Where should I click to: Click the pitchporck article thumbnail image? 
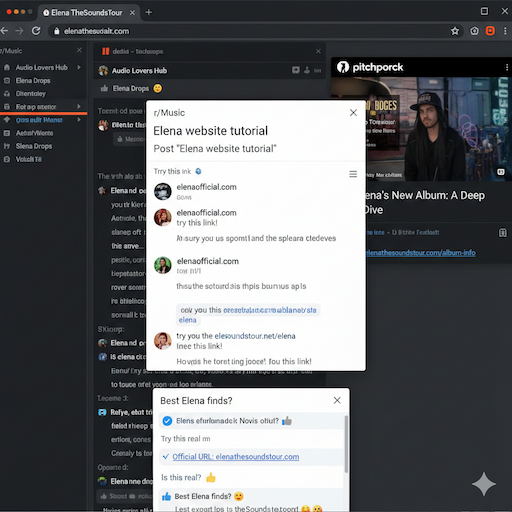[421, 129]
